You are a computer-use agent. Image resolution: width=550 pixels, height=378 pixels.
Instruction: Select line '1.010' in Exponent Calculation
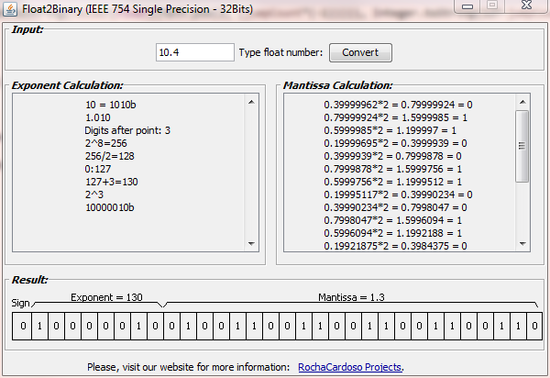pyautogui.click(x=98, y=117)
